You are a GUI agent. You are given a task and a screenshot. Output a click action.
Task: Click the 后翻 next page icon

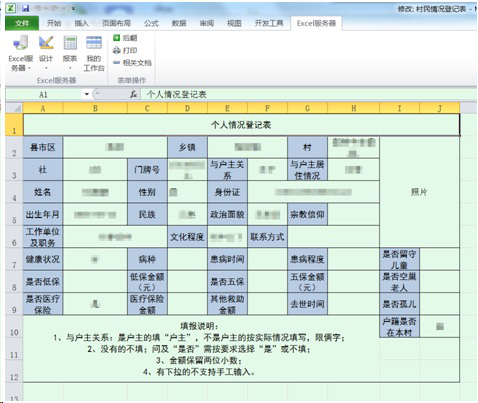coord(116,38)
